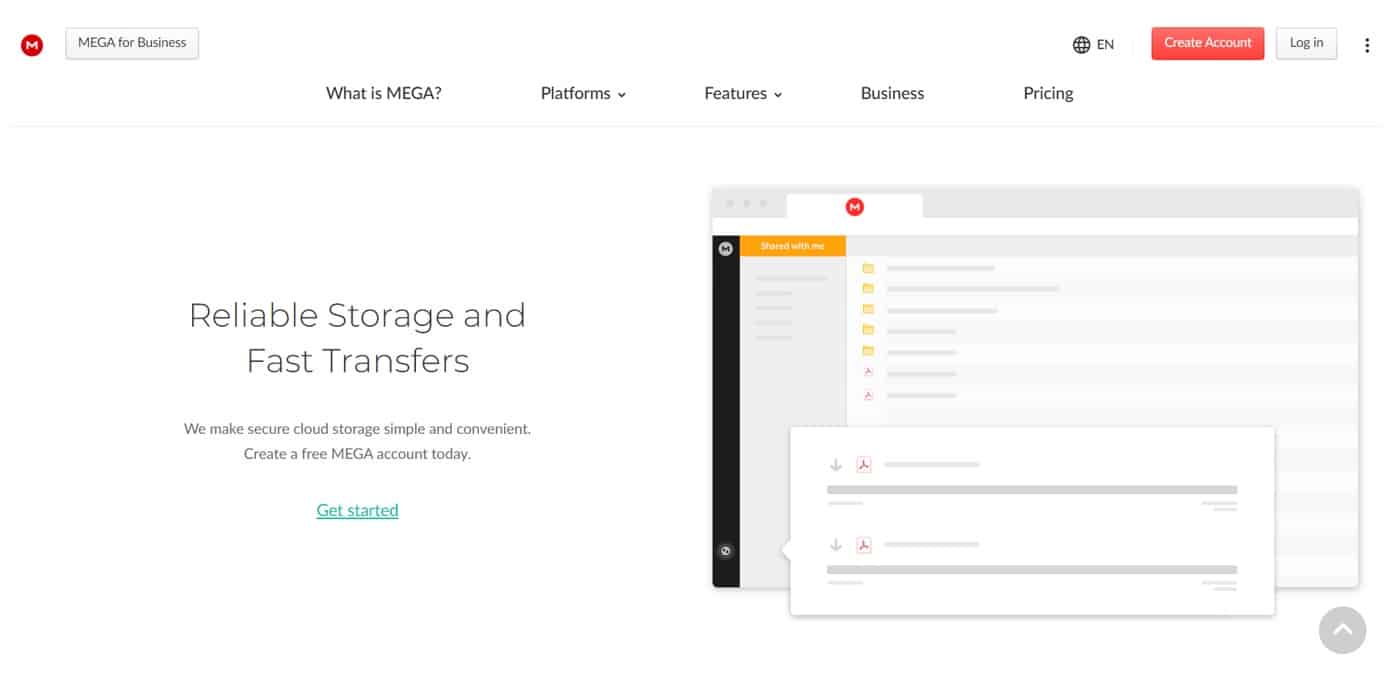
Task: Click the back-to-top arrow button
Action: (1342, 630)
